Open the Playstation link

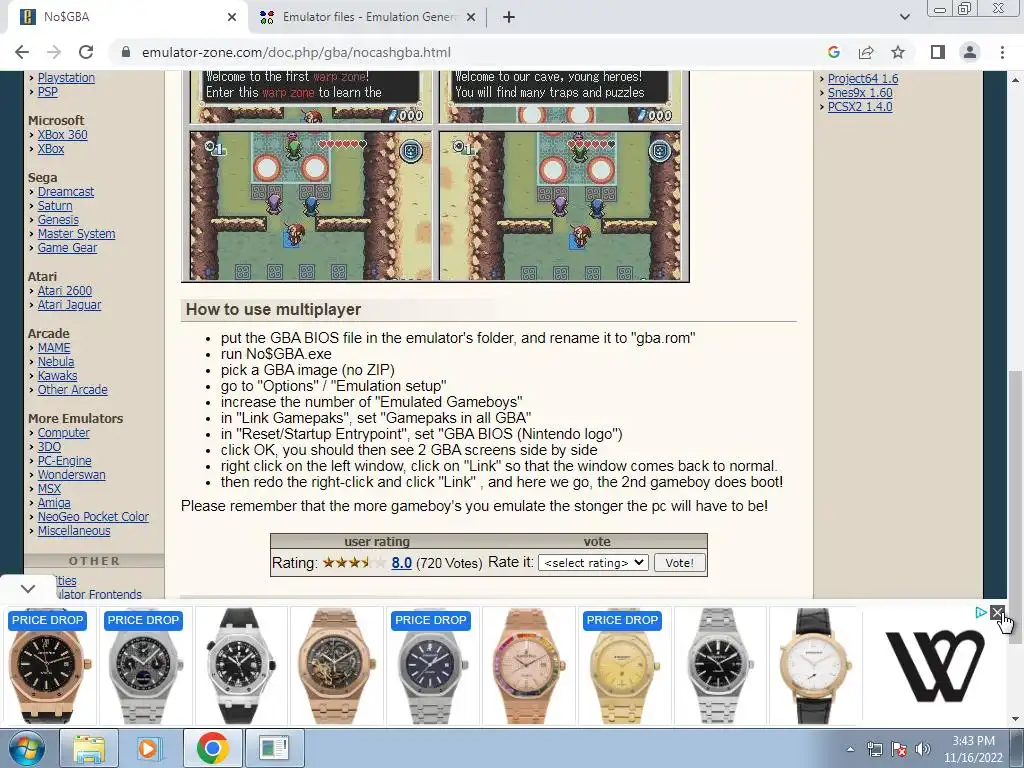click(x=66, y=78)
